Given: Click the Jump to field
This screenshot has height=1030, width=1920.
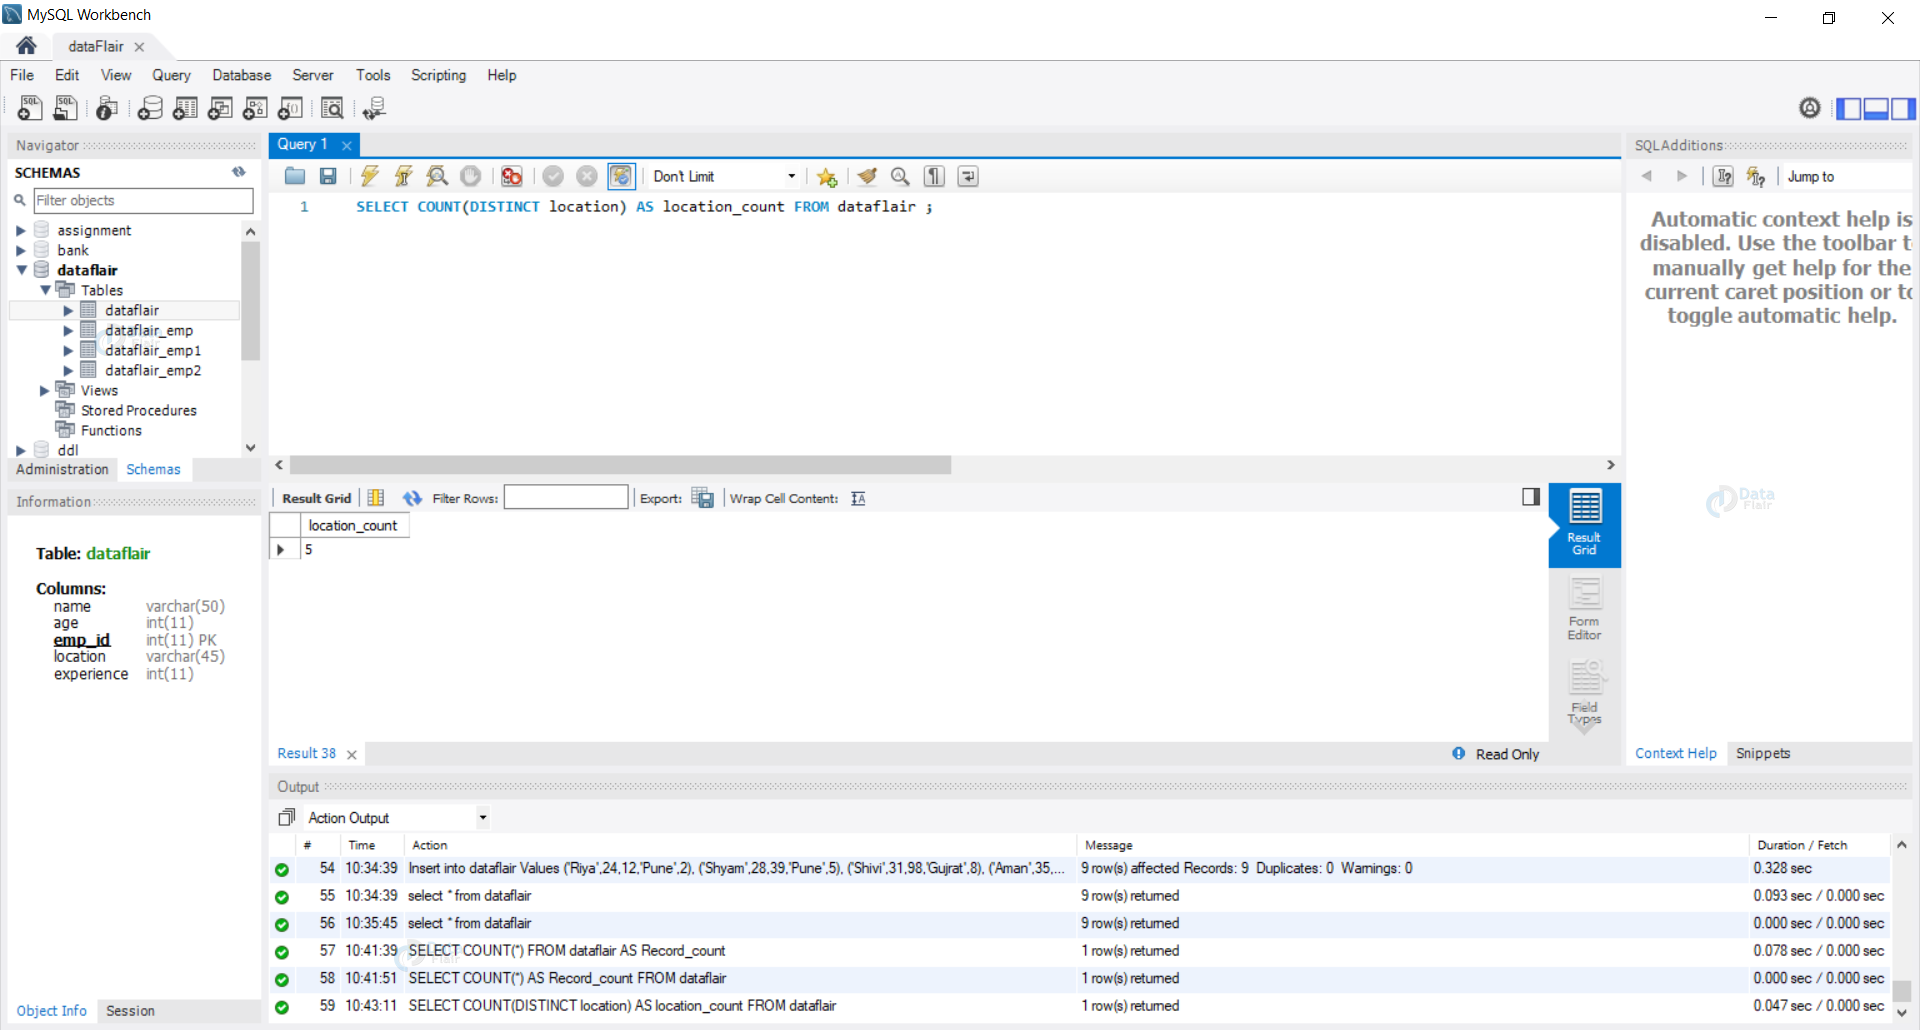Looking at the screenshot, I should [x=1846, y=176].
